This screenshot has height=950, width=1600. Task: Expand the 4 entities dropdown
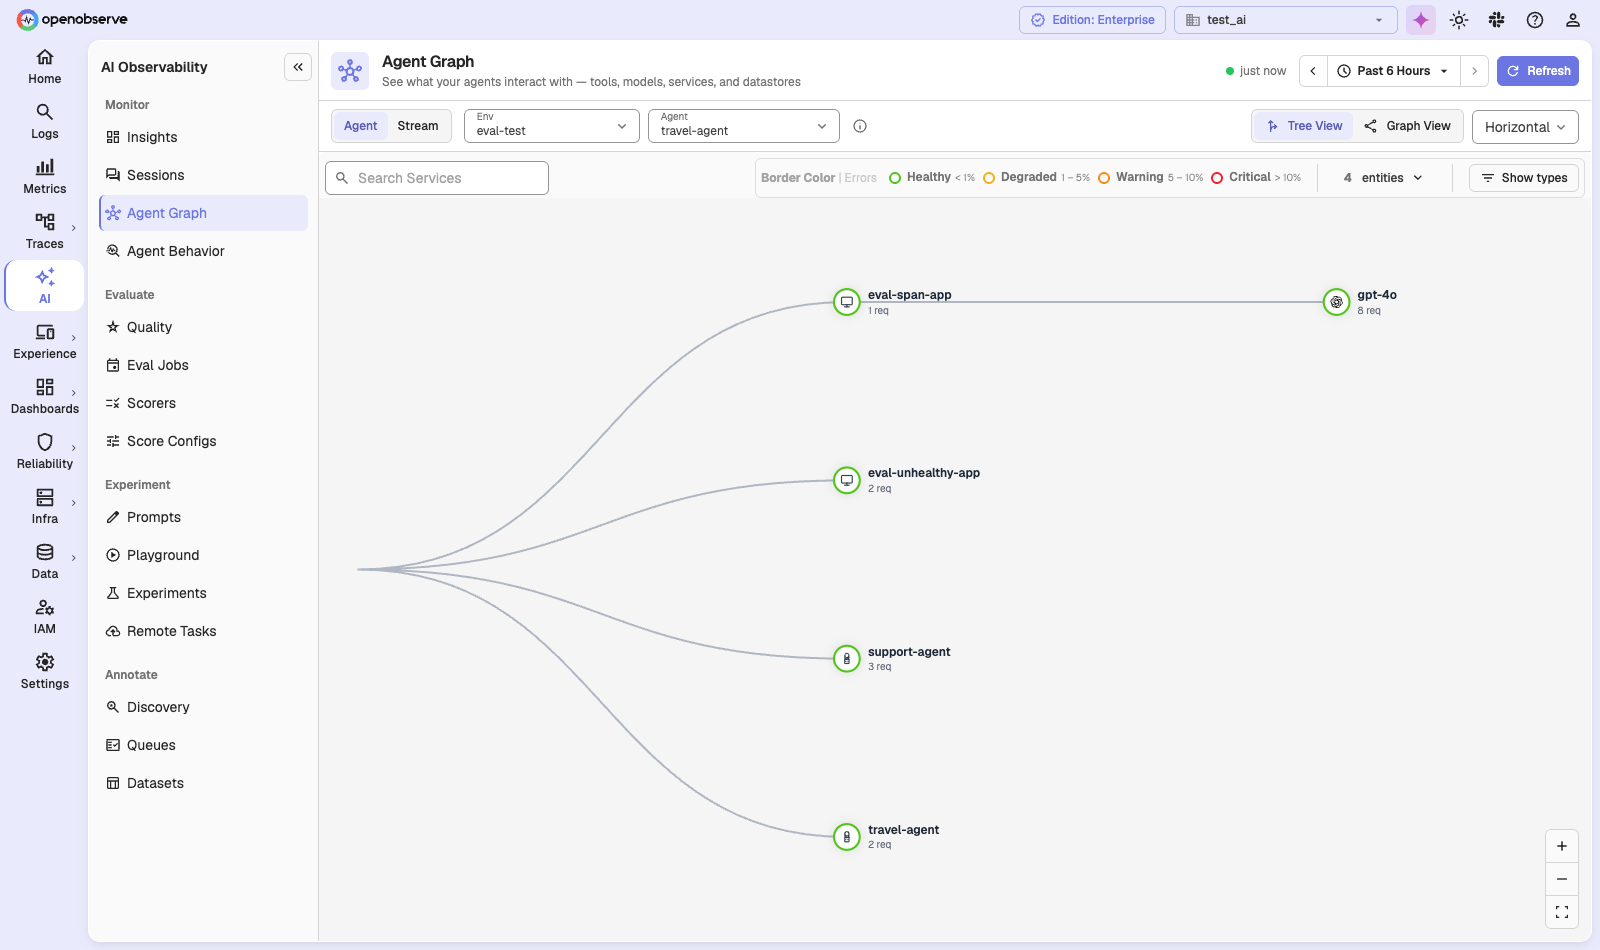pos(1384,178)
